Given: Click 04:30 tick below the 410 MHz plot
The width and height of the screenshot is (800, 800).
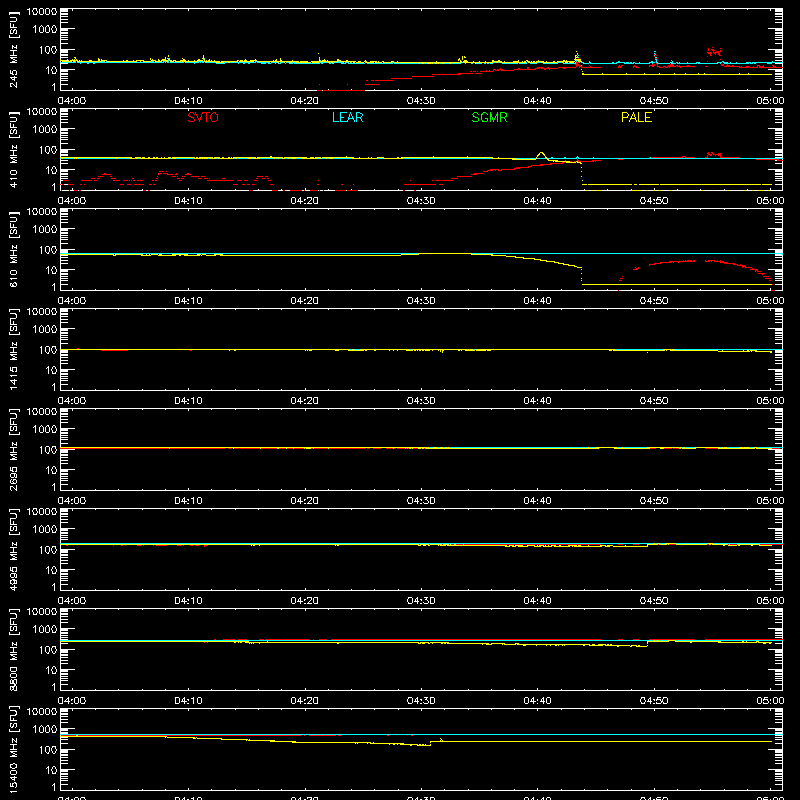Looking at the screenshot, I should [x=421, y=201].
